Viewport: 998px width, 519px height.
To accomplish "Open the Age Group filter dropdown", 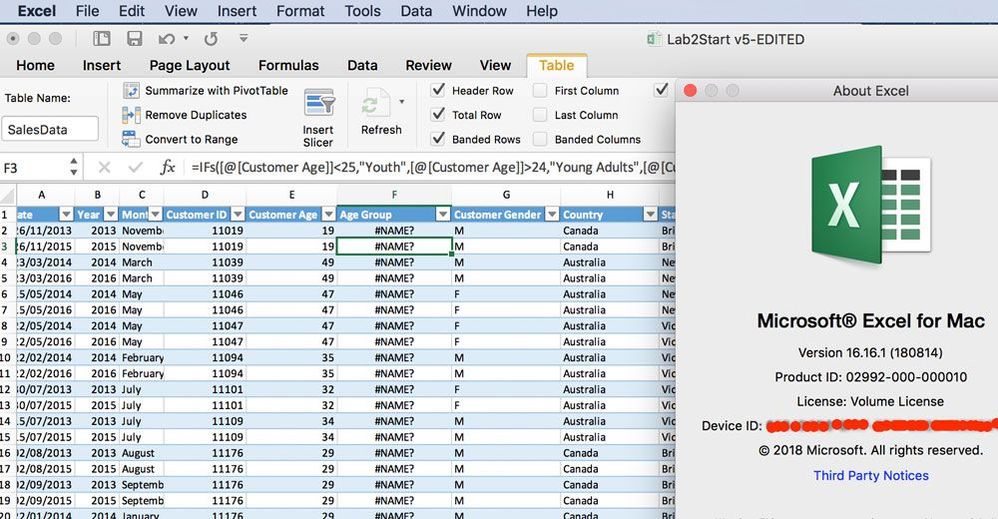I will [x=443, y=215].
